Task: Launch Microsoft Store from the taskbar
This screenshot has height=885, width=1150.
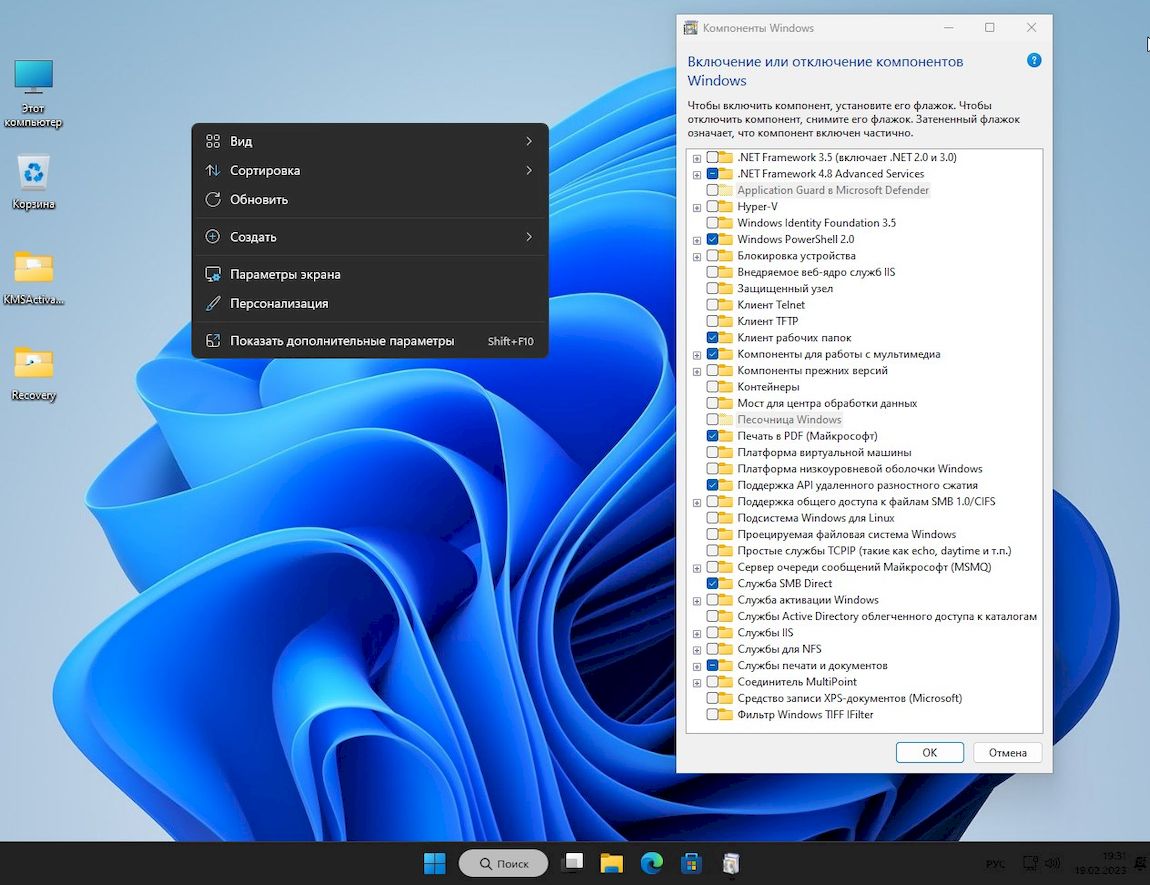Action: pos(690,863)
